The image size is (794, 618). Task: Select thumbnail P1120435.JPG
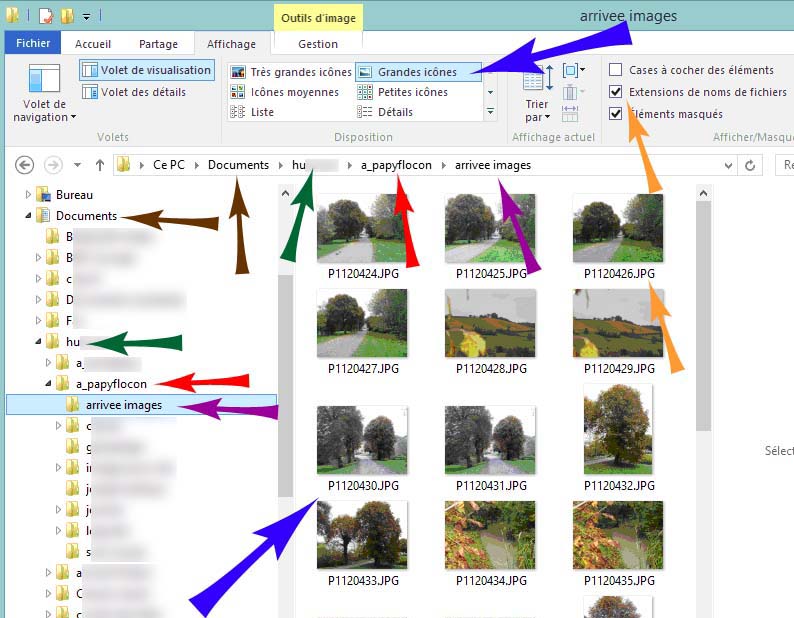point(618,535)
